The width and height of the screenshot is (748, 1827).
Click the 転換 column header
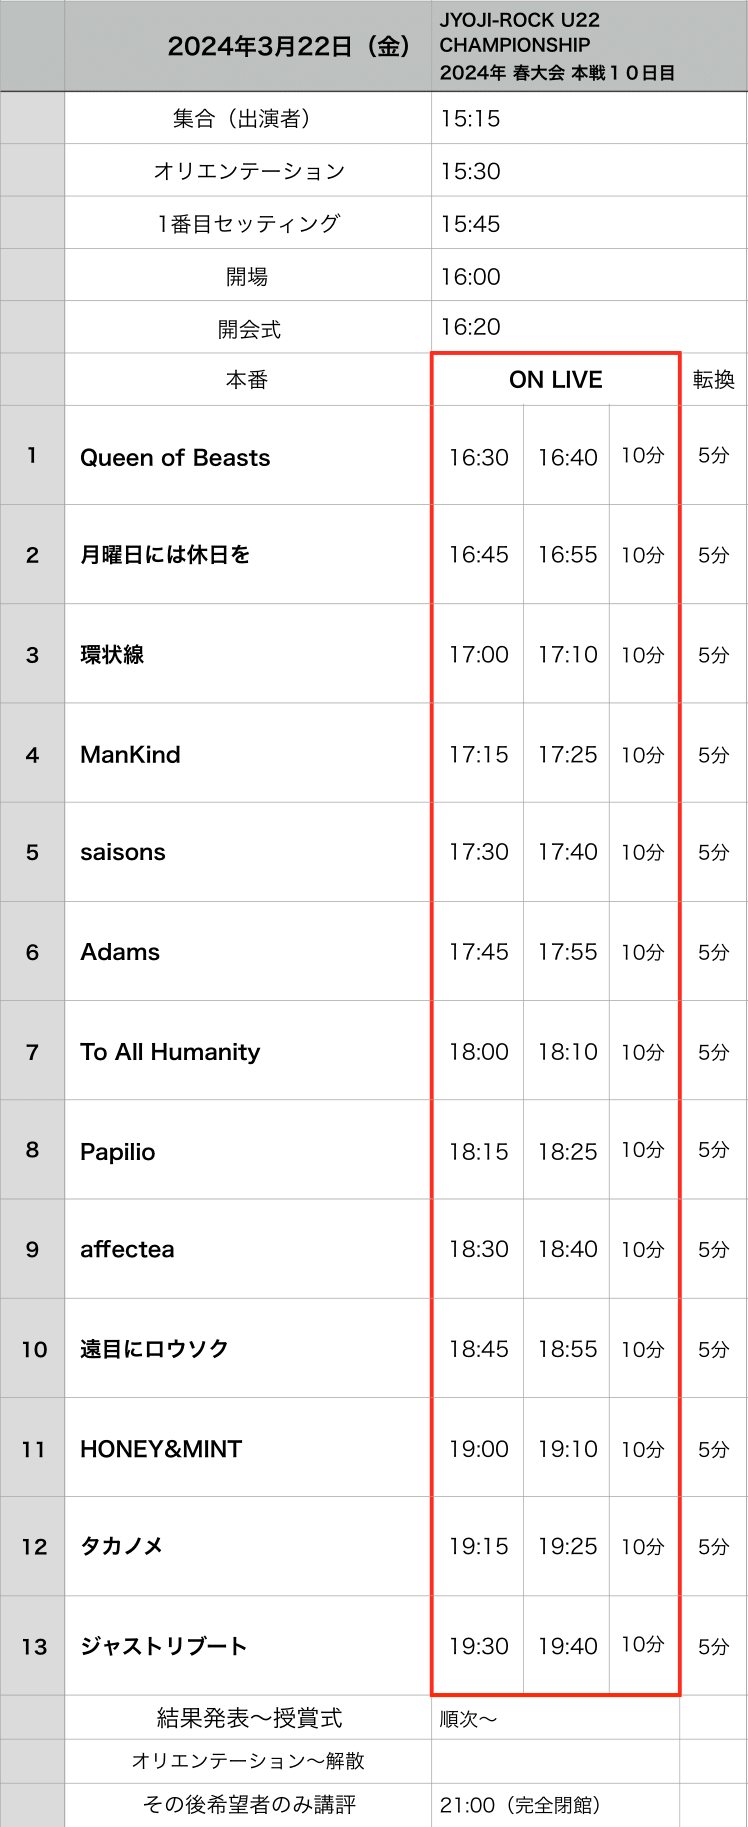(x=714, y=380)
